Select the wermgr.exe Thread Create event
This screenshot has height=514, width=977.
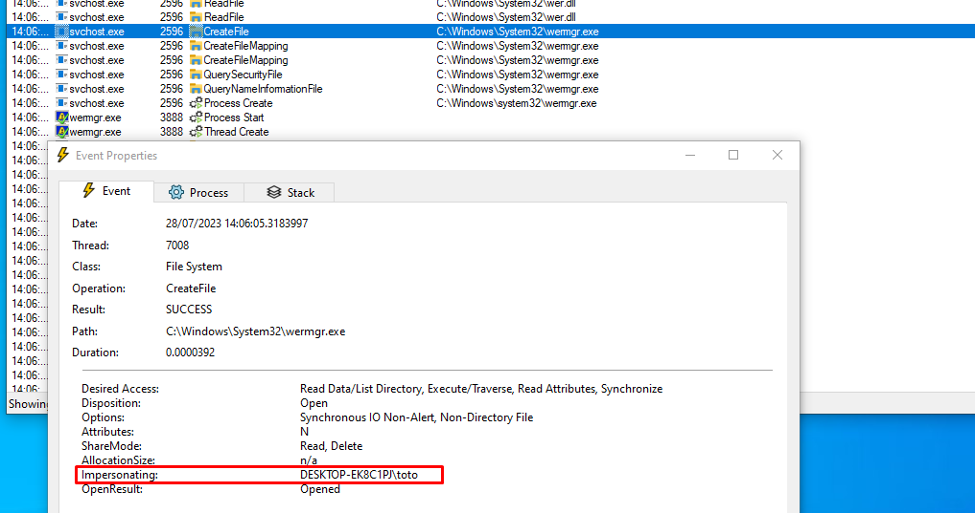tap(491, 131)
